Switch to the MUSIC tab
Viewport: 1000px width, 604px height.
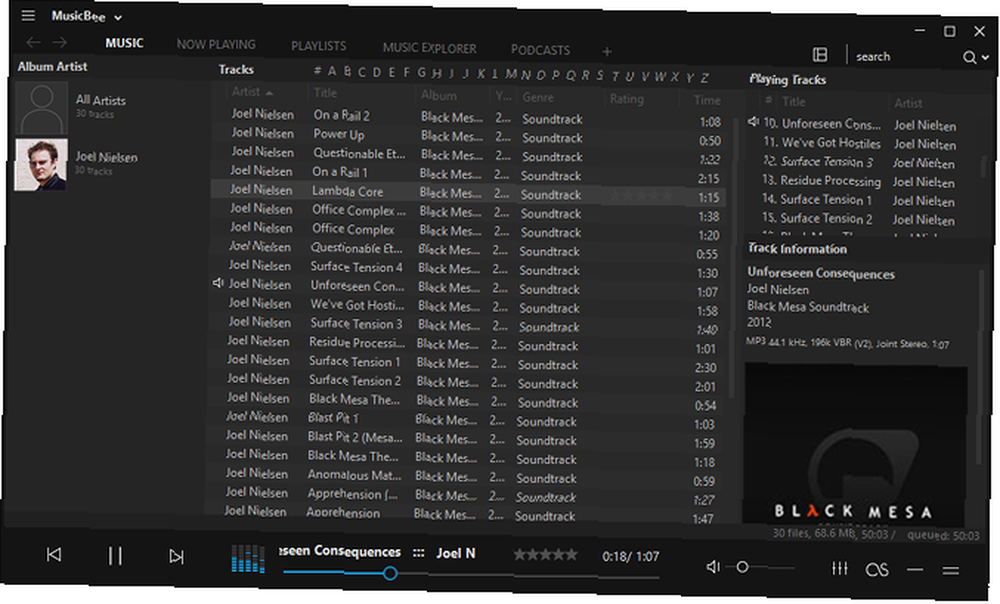pyautogui.click(x=124, y=43)
